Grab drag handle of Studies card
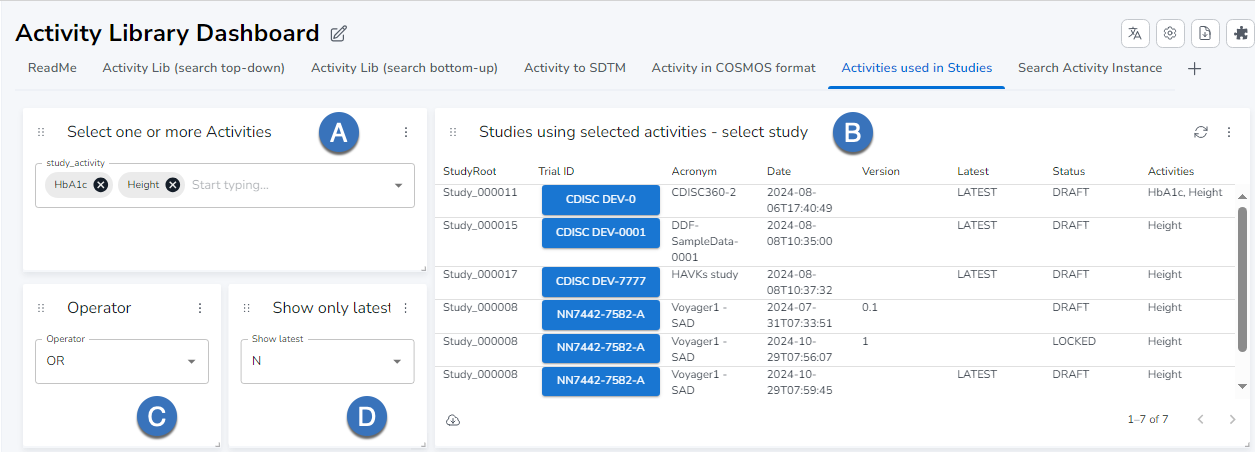 click(x=453, y=132)
